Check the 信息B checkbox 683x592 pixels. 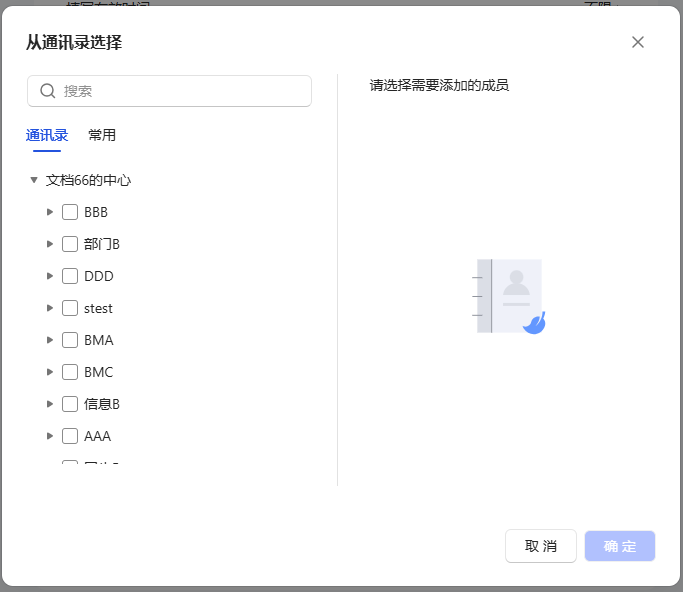click(70, 404)
